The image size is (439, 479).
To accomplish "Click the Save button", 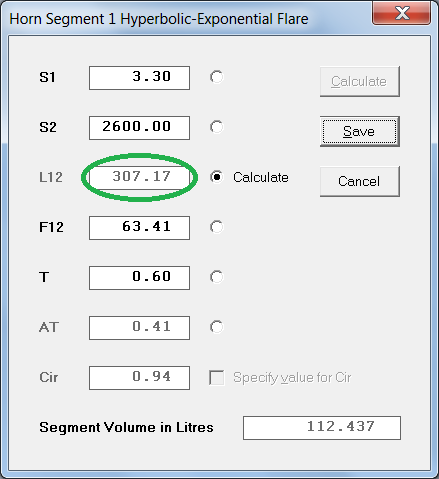I will [x=360, y=131].
